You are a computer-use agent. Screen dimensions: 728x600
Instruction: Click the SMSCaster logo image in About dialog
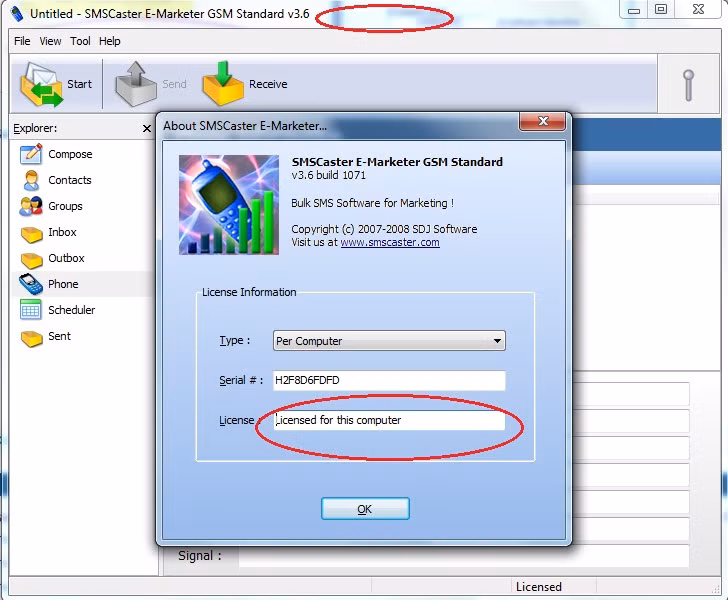(x=229, y=205)
